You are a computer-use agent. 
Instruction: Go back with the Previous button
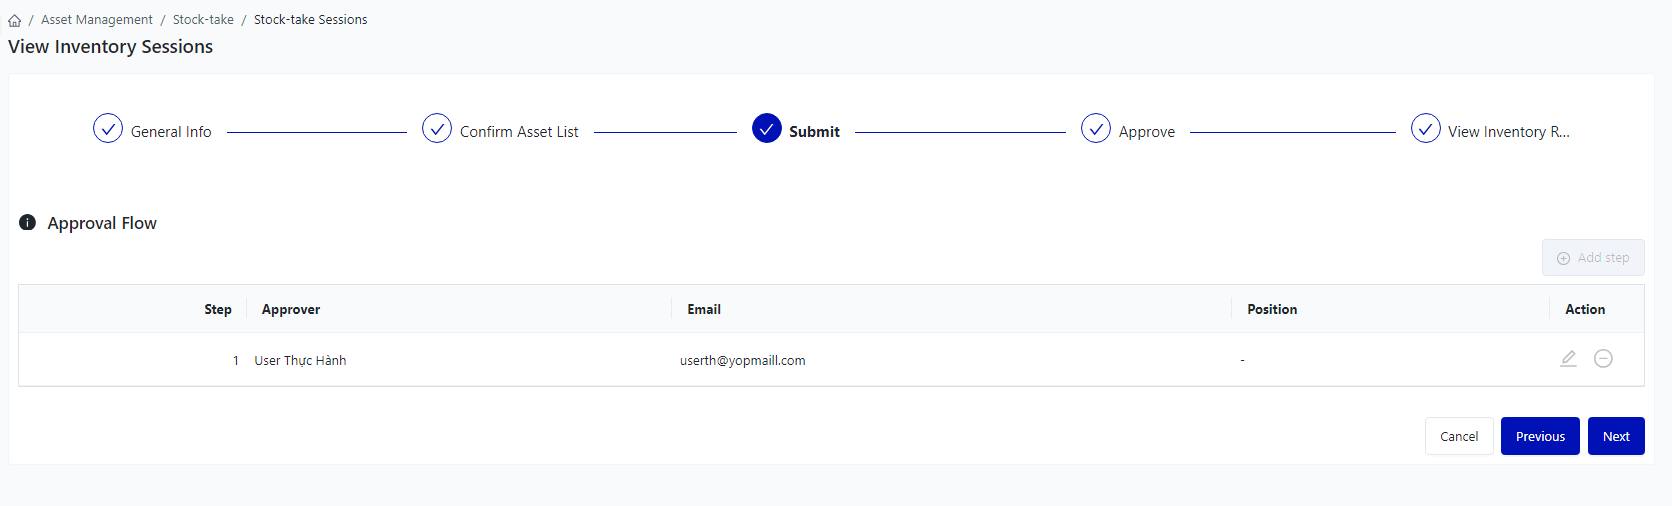click(1540, 436)
